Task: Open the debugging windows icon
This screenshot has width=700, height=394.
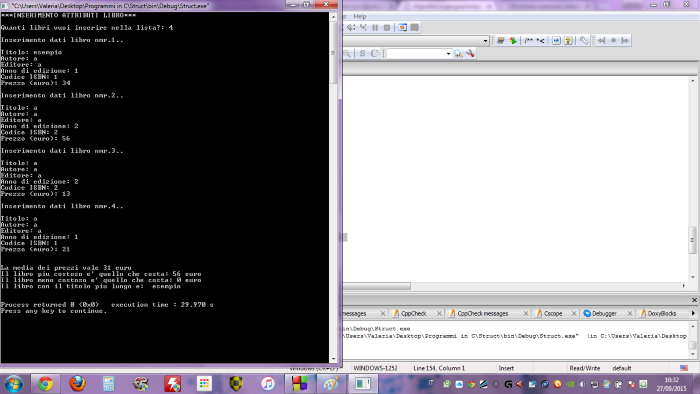Action: click(x=402, y=28)
